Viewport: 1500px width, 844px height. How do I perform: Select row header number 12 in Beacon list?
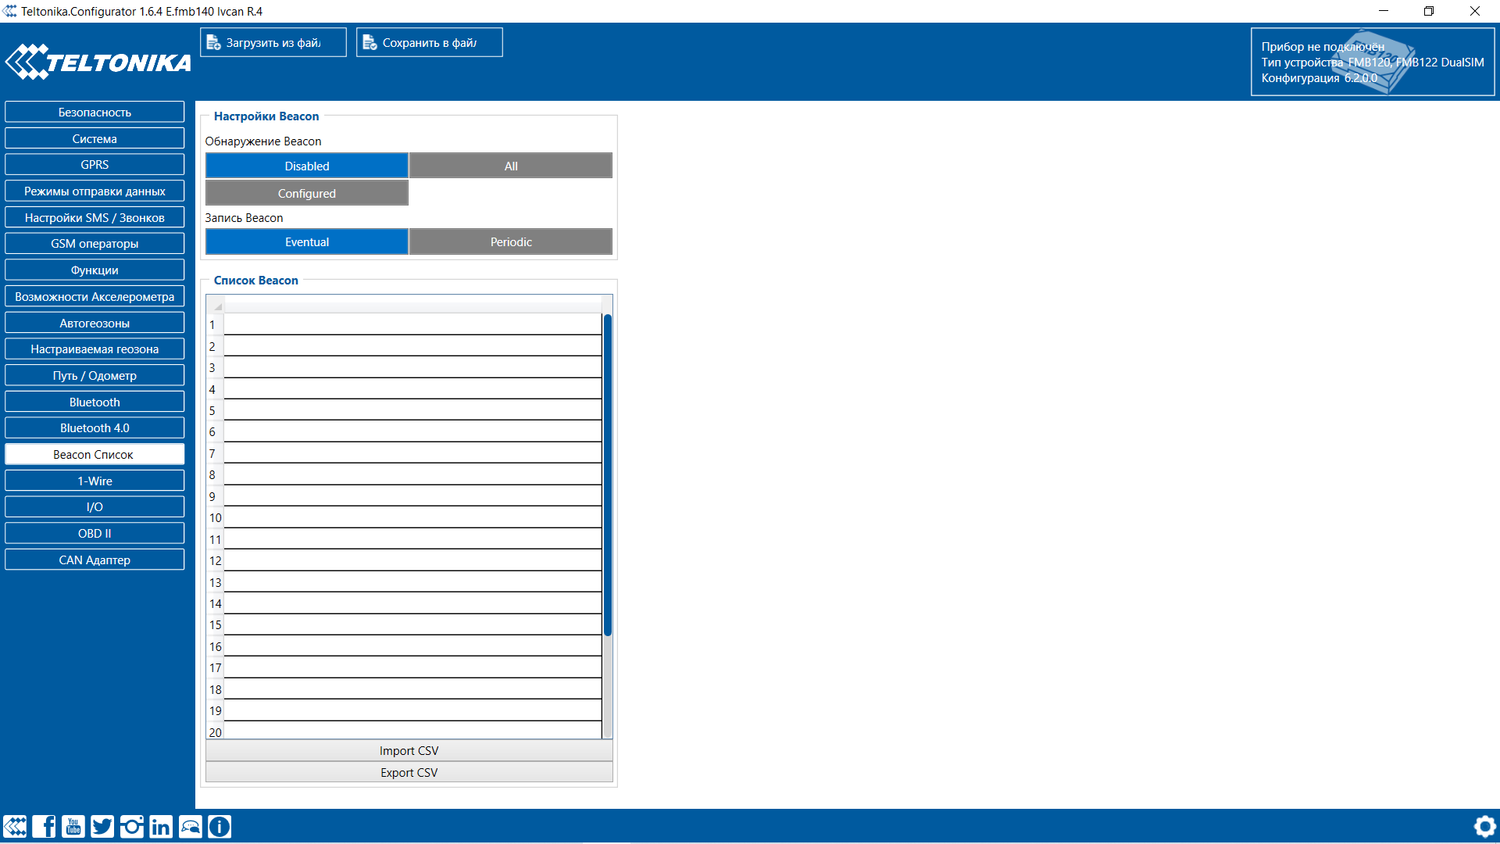215,561
